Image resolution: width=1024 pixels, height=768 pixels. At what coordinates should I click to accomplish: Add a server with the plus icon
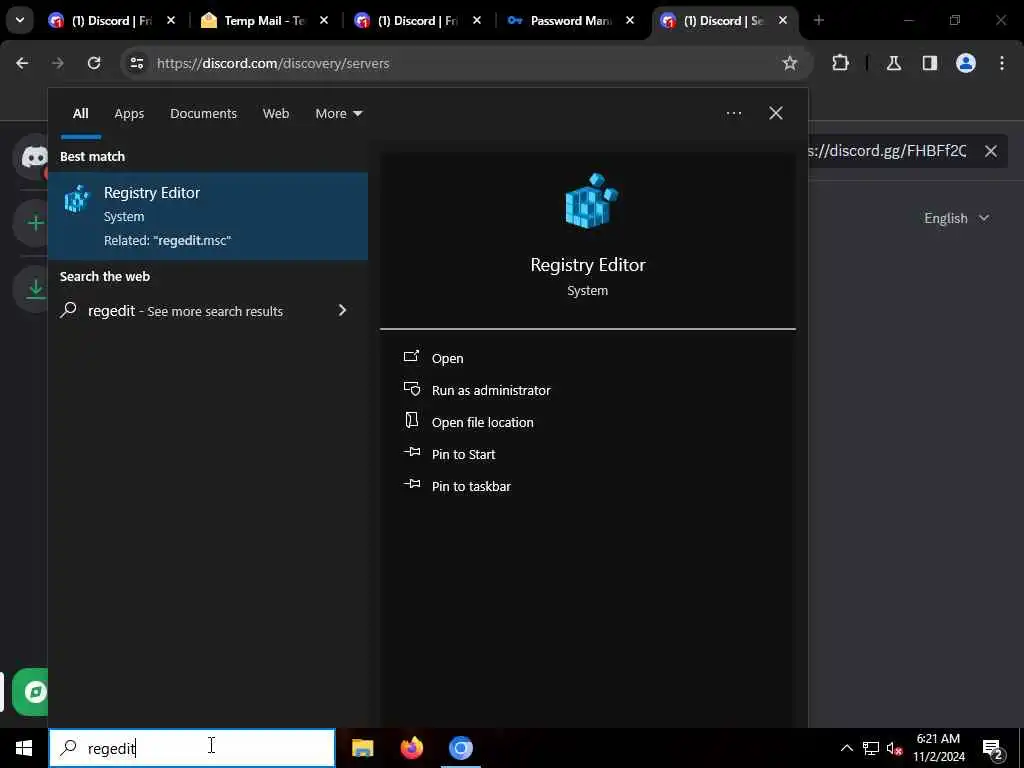[x=34, y=223]
